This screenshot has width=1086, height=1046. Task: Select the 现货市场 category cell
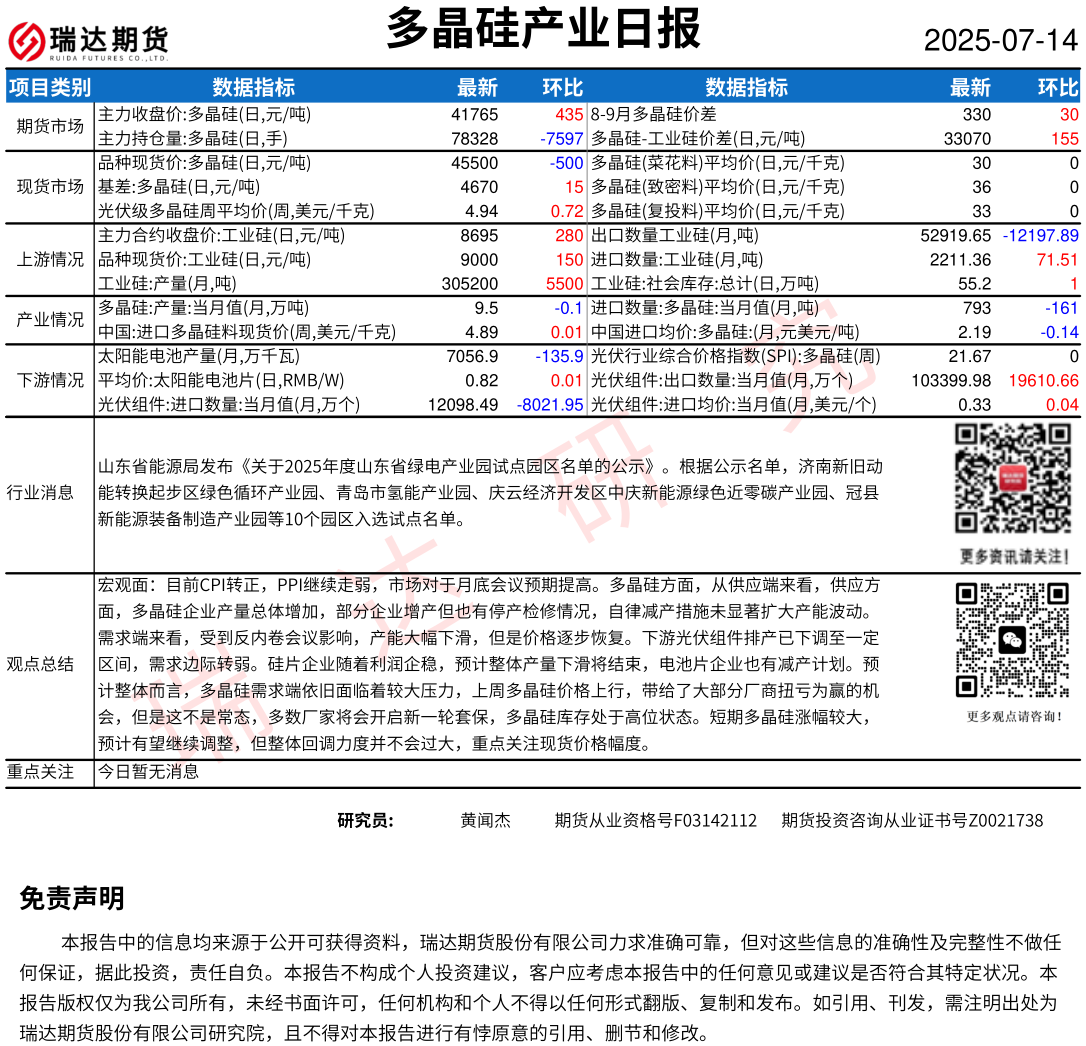tap(50, 186)
